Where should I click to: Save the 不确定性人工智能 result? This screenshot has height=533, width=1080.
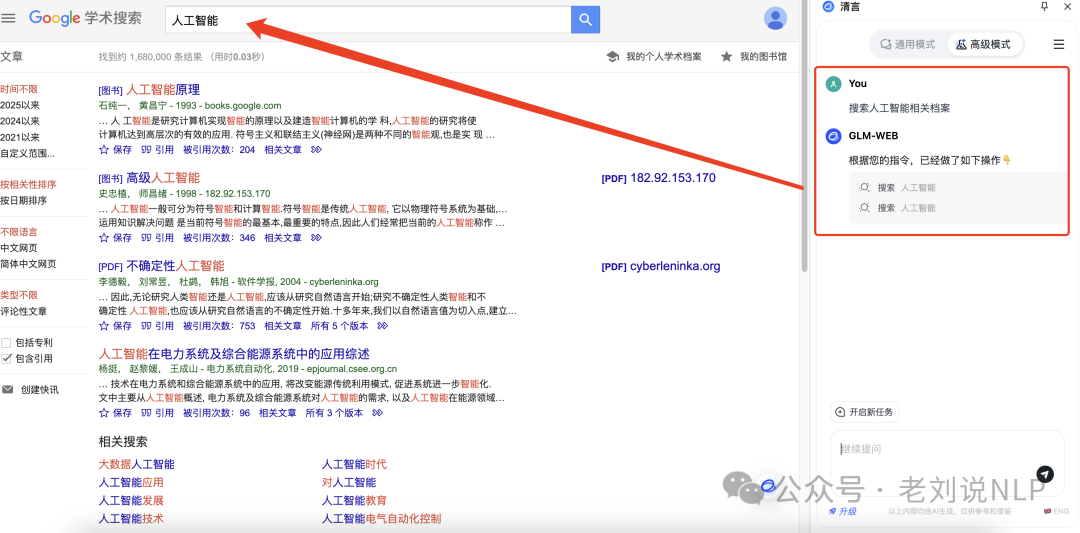115,326
